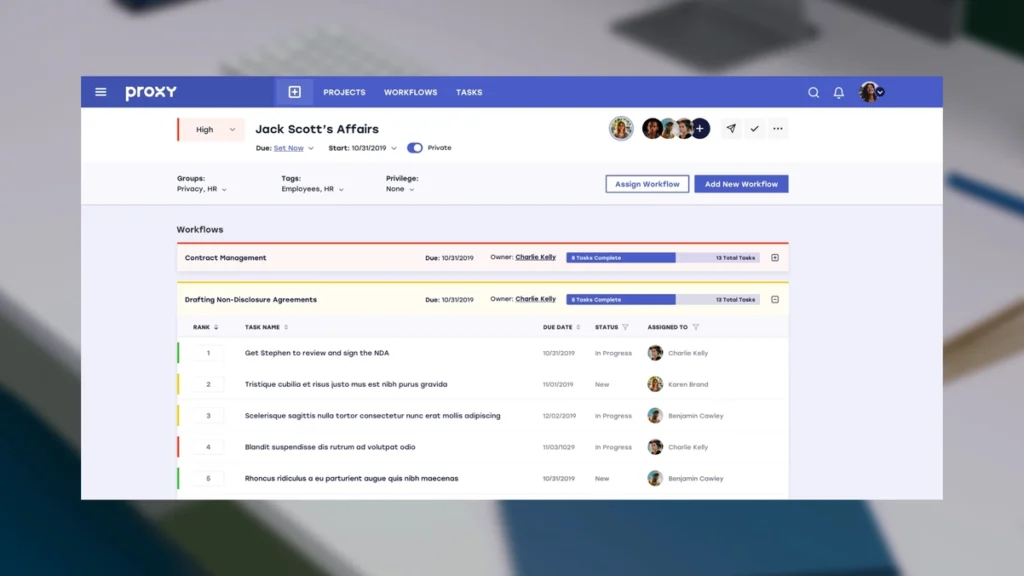Click the Add New Workflow button

pos(741,184)
